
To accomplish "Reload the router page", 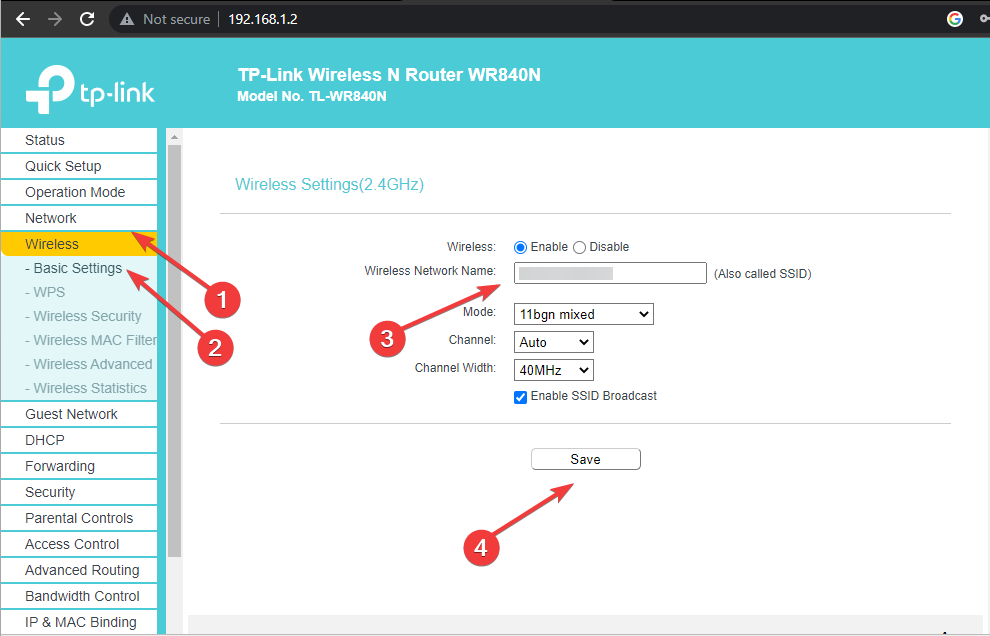I will (x=87, y=19).
